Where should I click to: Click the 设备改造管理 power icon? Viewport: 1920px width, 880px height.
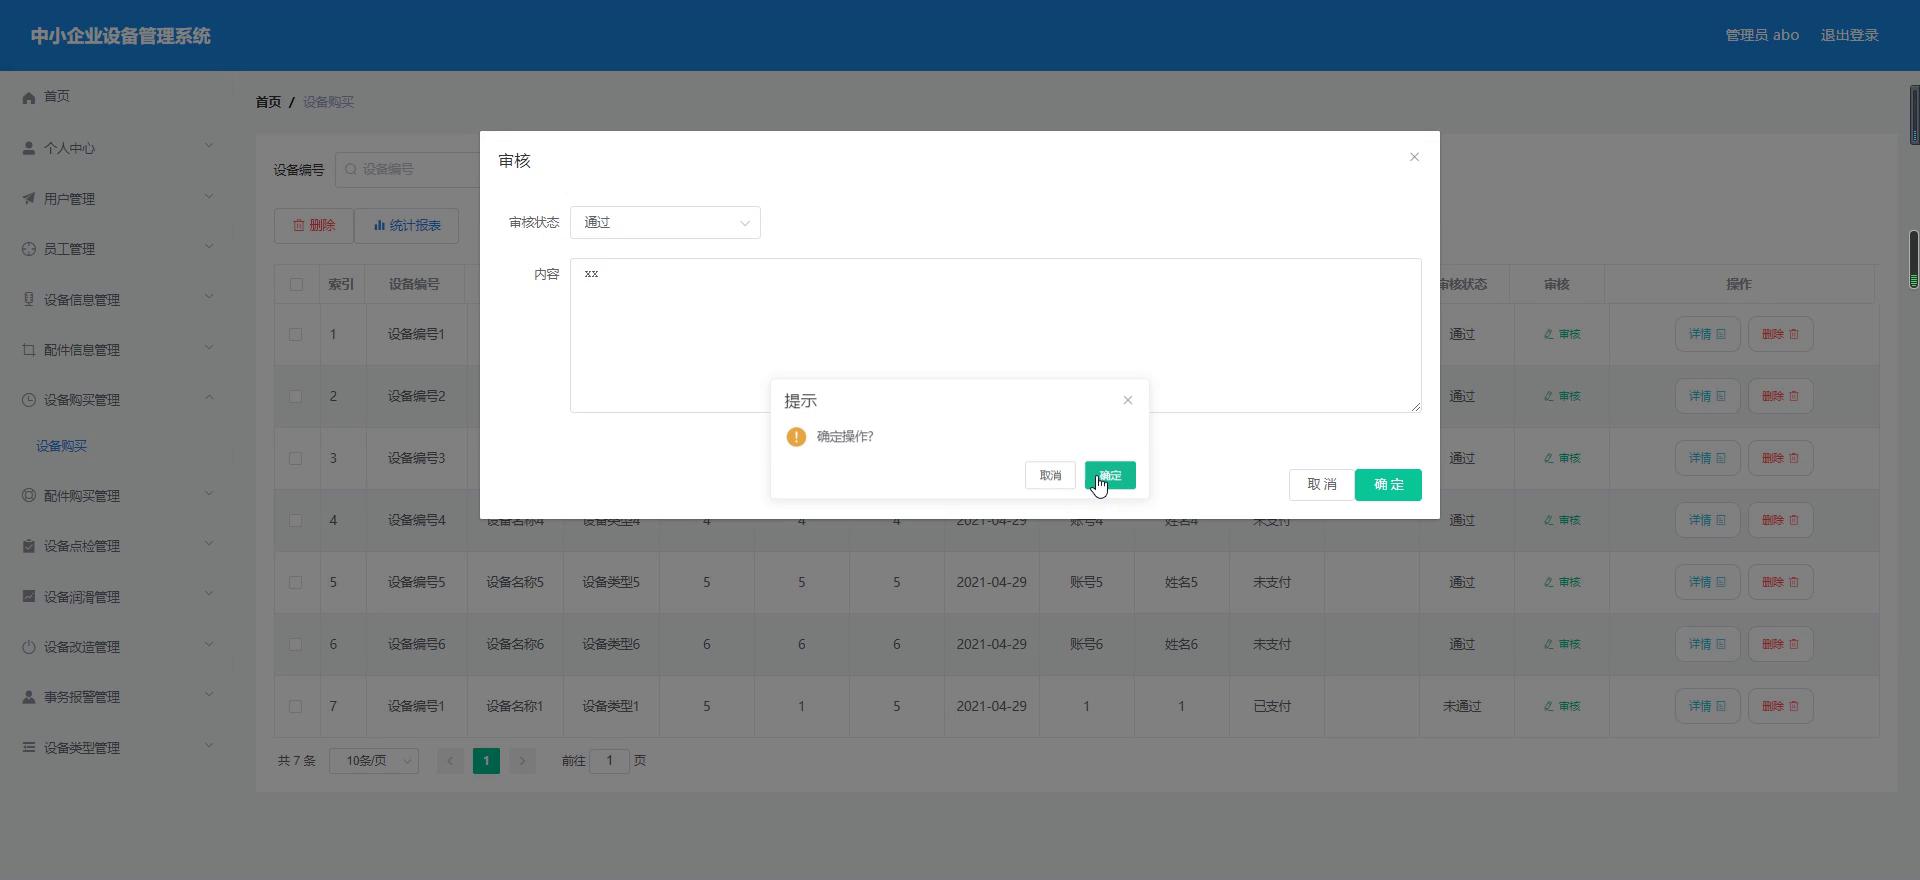click(x=29, y=647)
